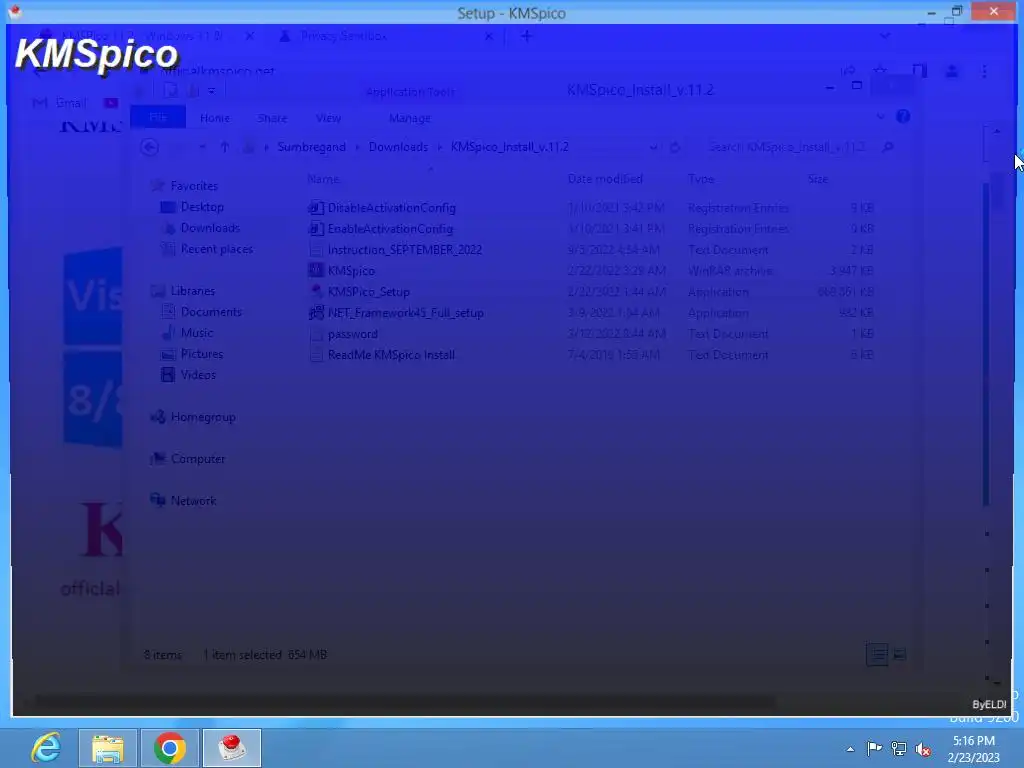
Task: Expand the Explorer ribbon chevron
Action: click(880, 116)
